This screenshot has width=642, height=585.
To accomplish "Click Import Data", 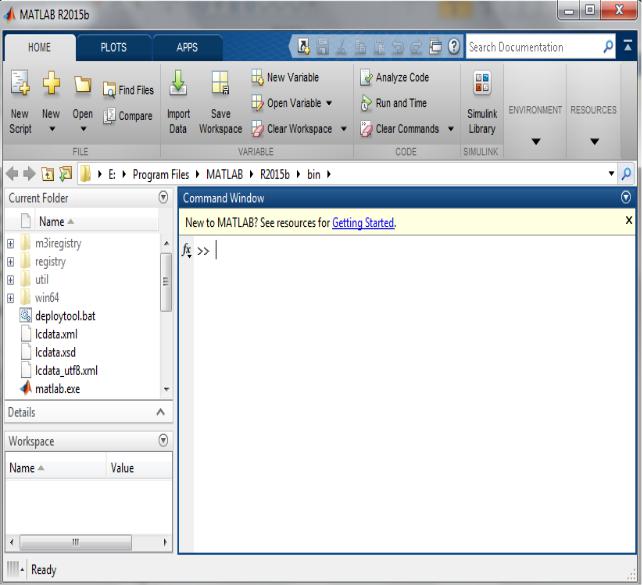I will [x=178, y=102].
